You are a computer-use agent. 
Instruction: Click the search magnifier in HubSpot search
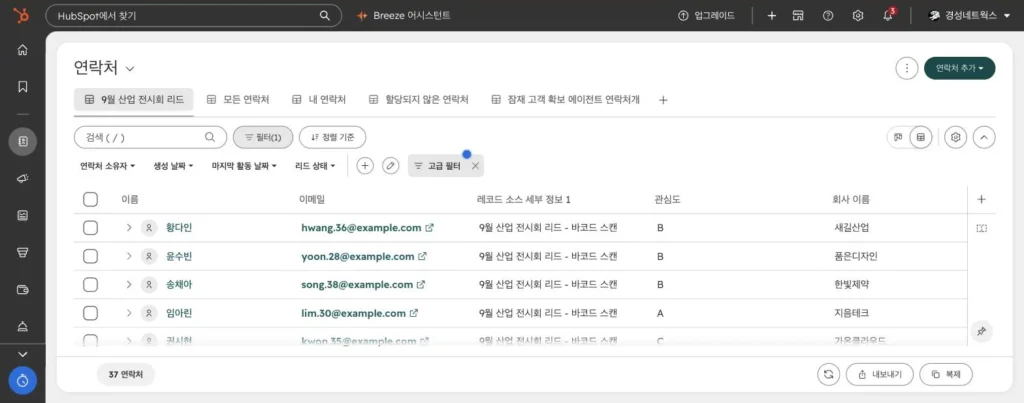[x=325, y=16]
